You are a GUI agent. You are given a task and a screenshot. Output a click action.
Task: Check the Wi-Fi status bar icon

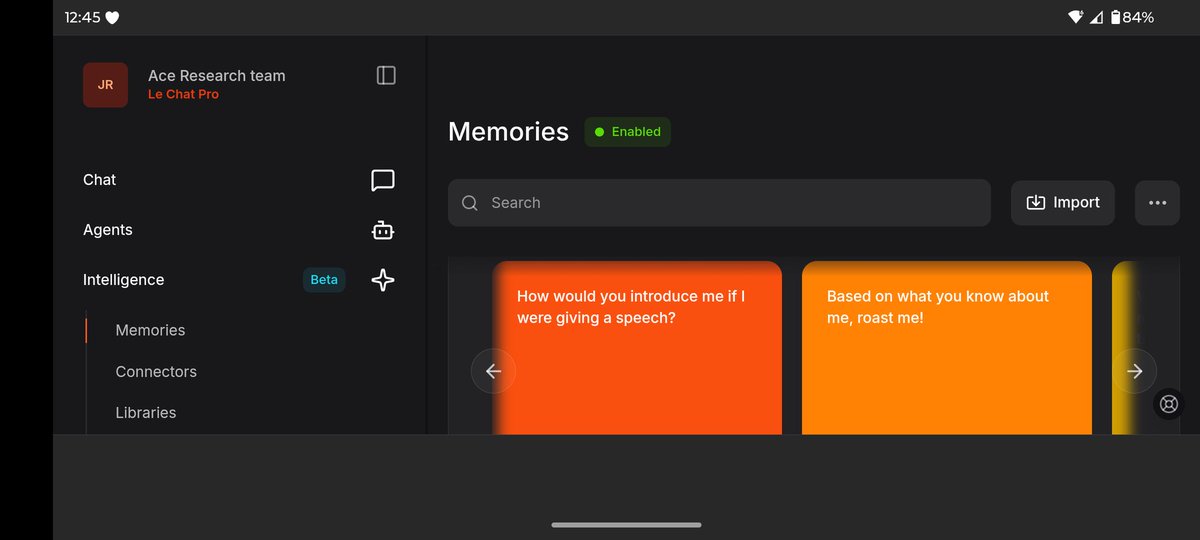click(x=1076, y=17)
